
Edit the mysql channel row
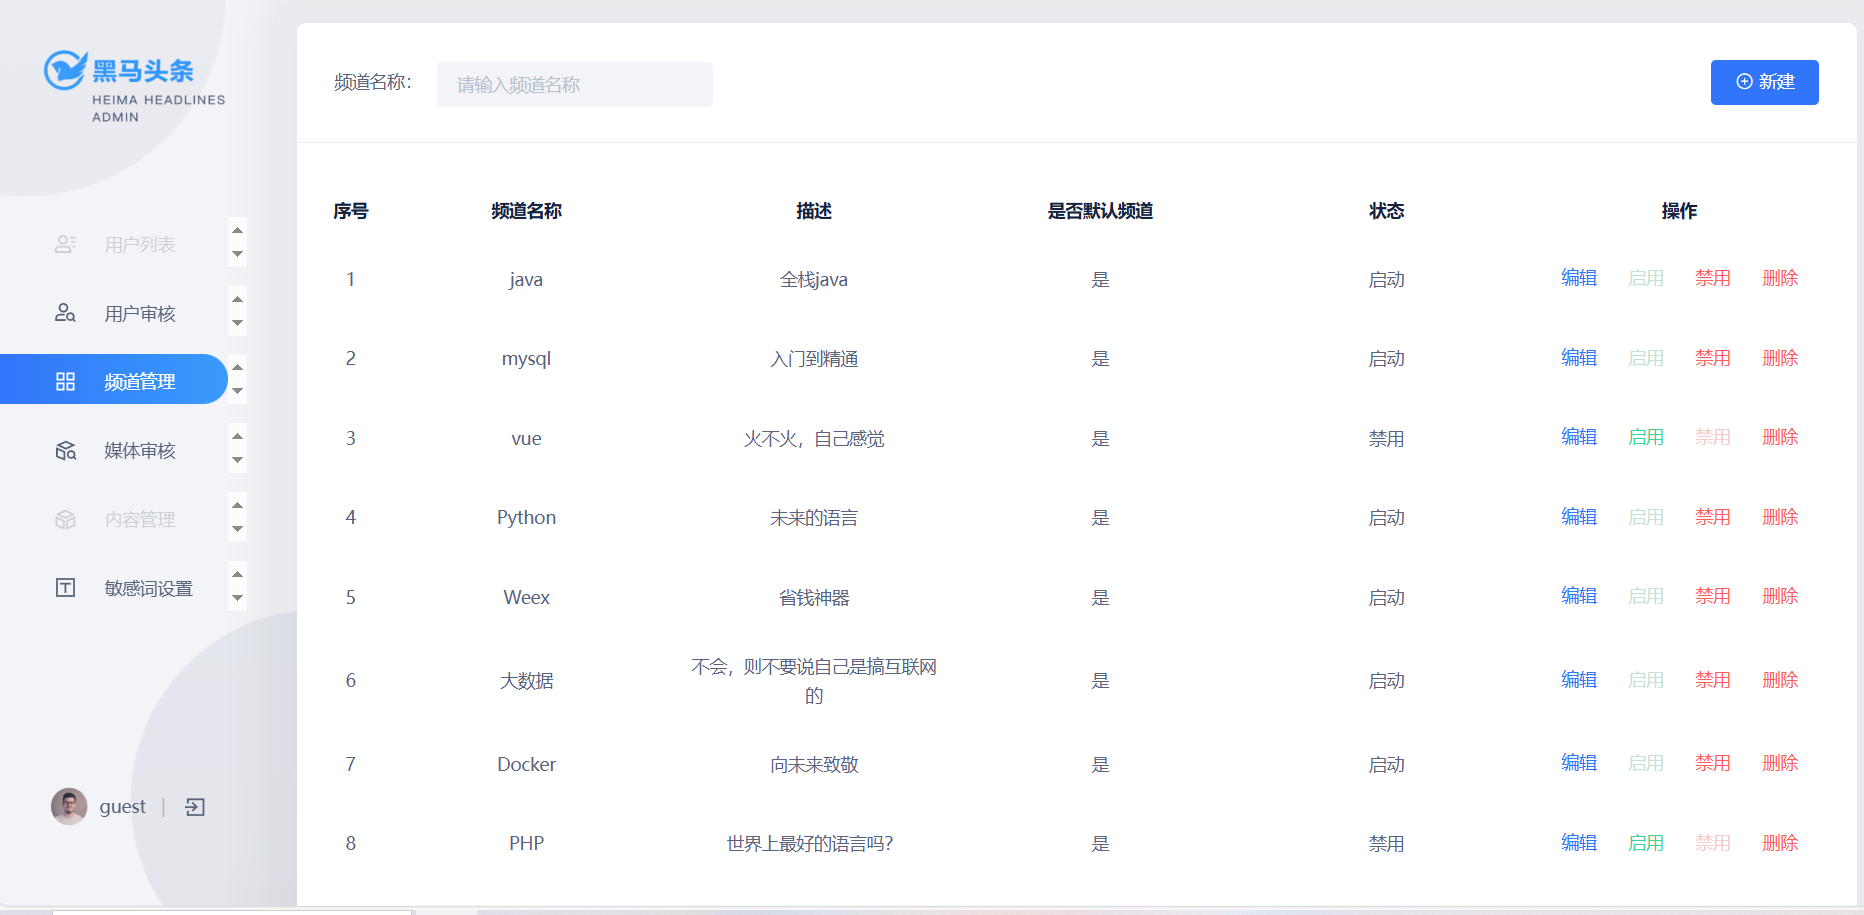coord(1579,358)
